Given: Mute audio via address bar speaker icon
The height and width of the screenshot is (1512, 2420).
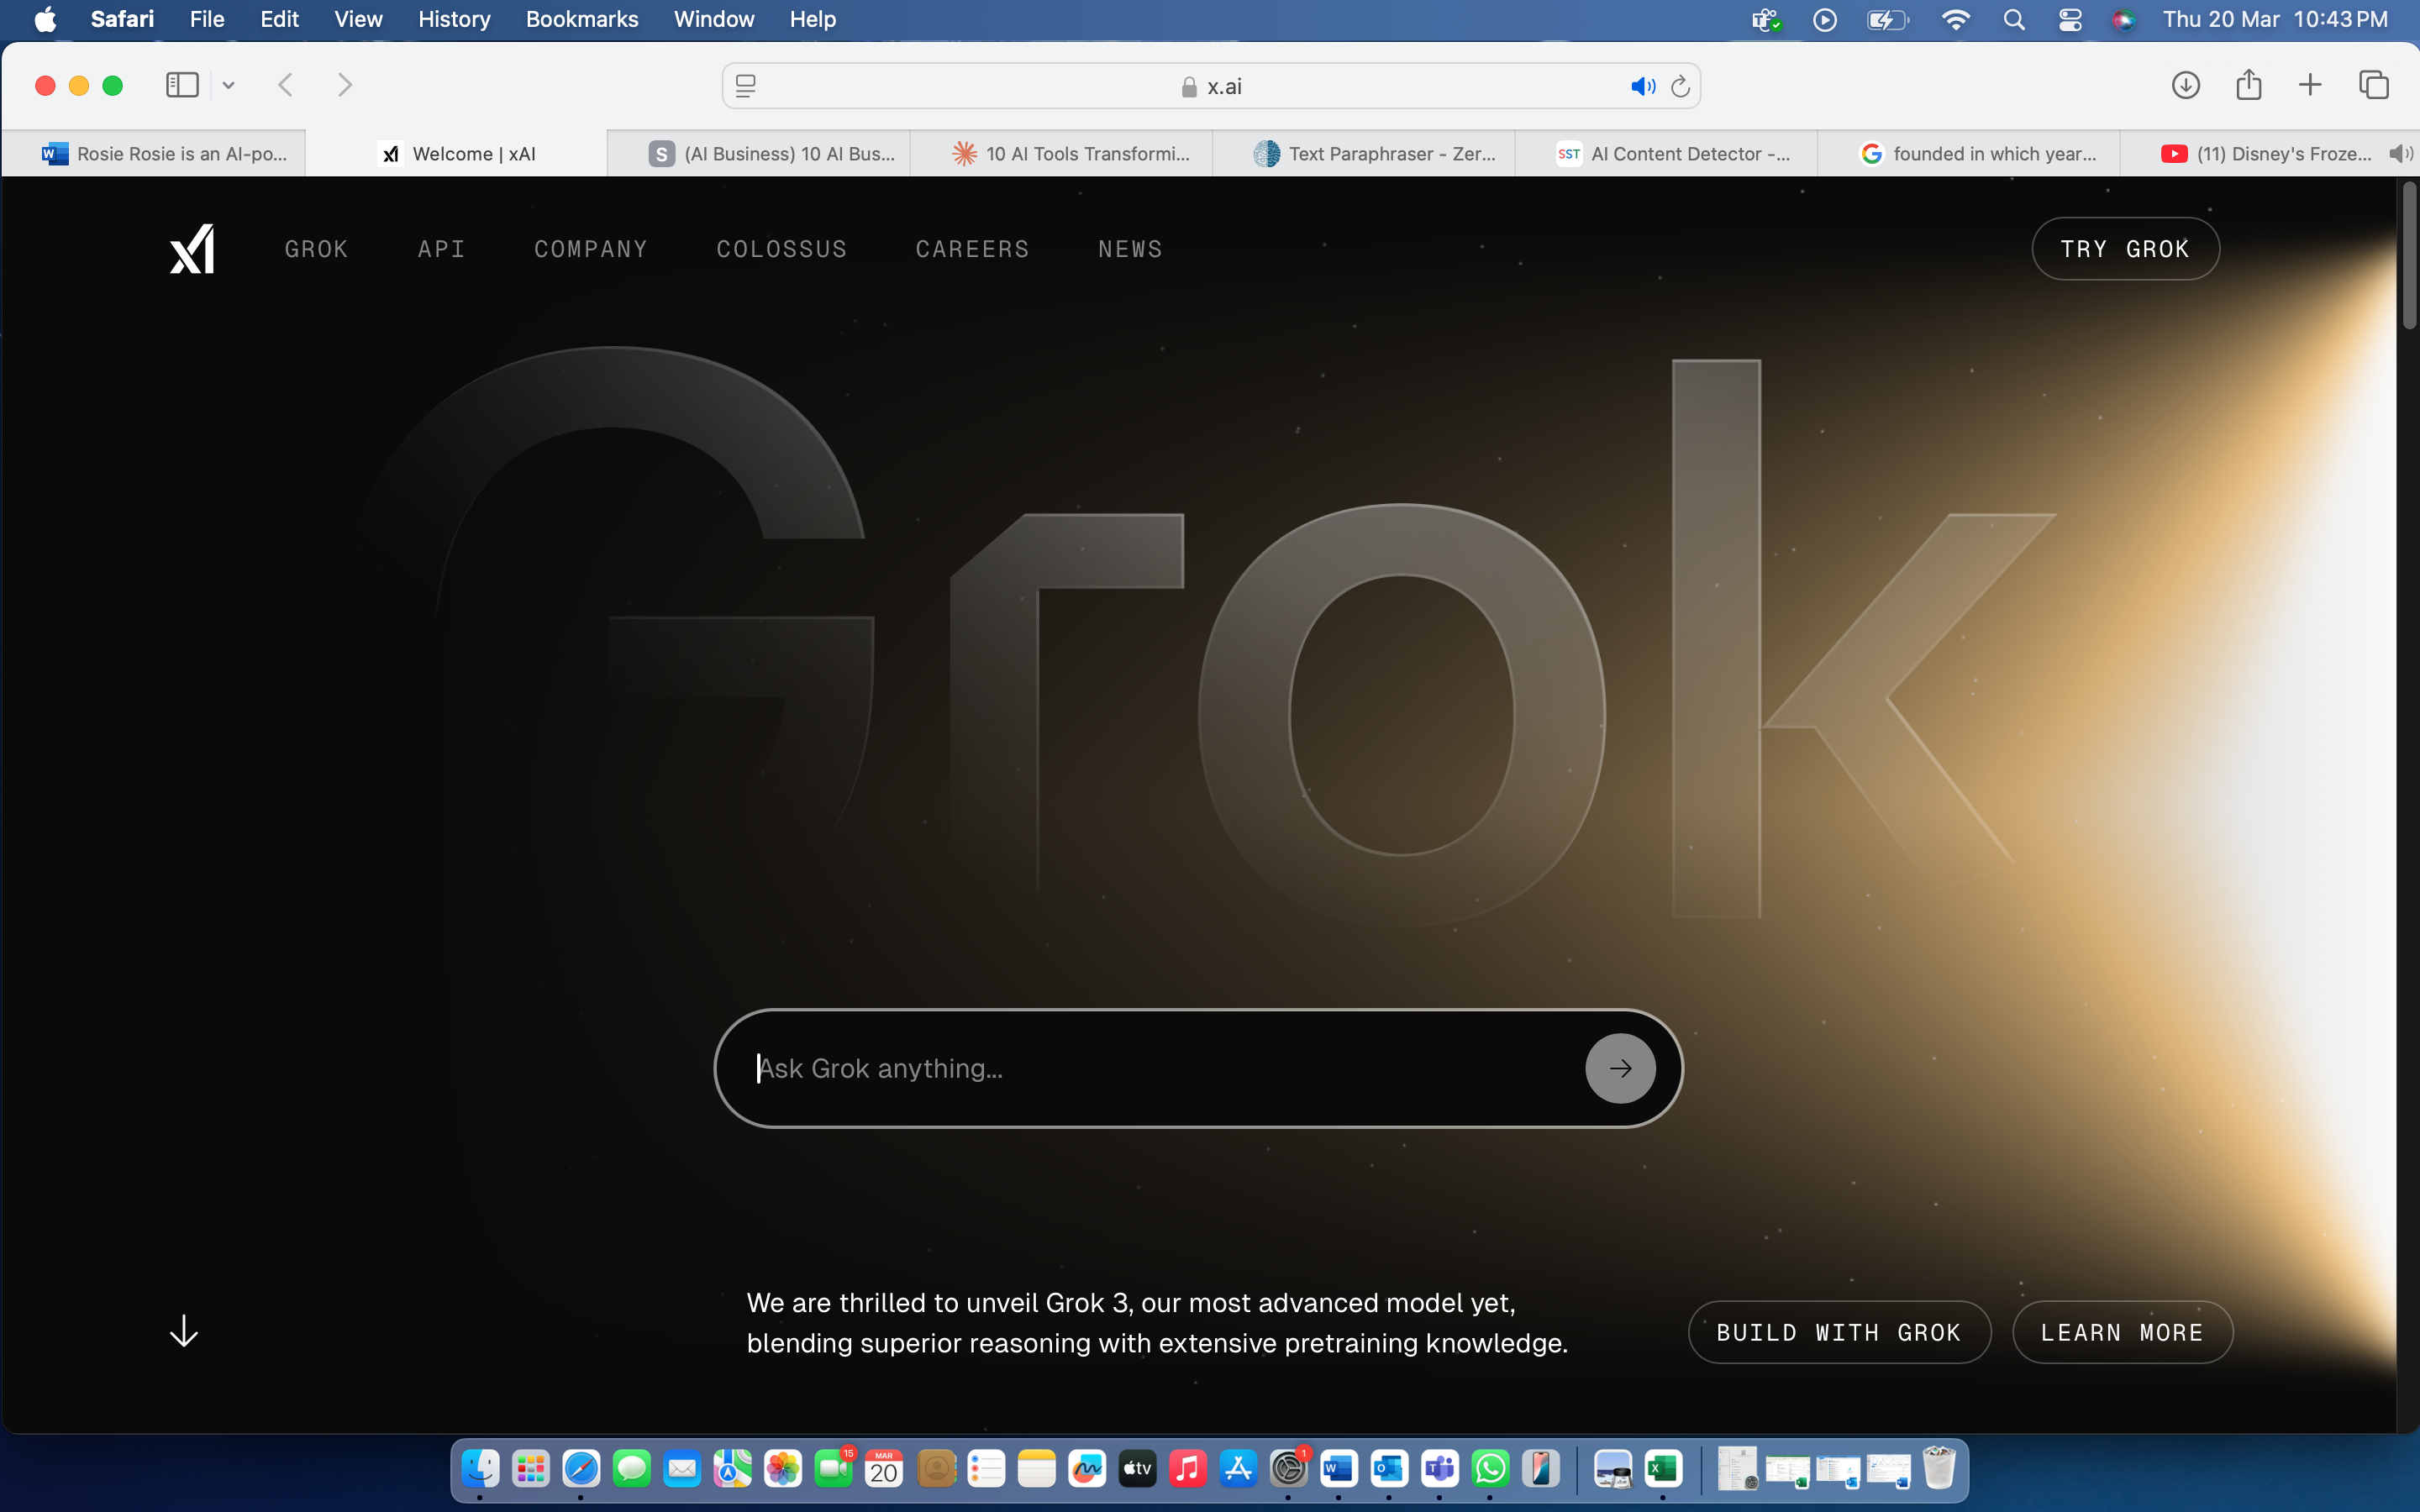Looking at the screenshot, I should (x=1642, y=86).
